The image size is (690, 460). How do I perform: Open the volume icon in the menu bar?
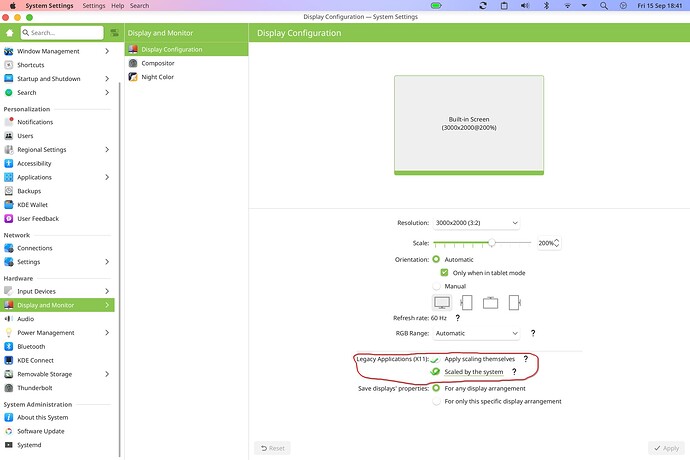(525, 6)
